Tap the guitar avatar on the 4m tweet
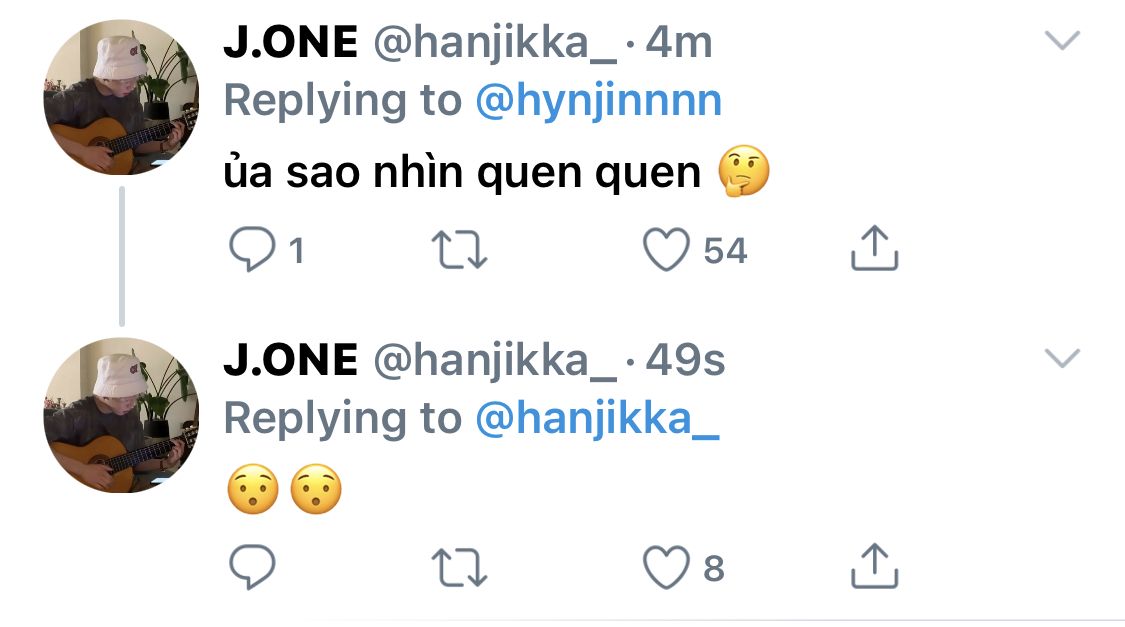The height and width of the screenshot is (627, 1125). [x=121, y=97]
